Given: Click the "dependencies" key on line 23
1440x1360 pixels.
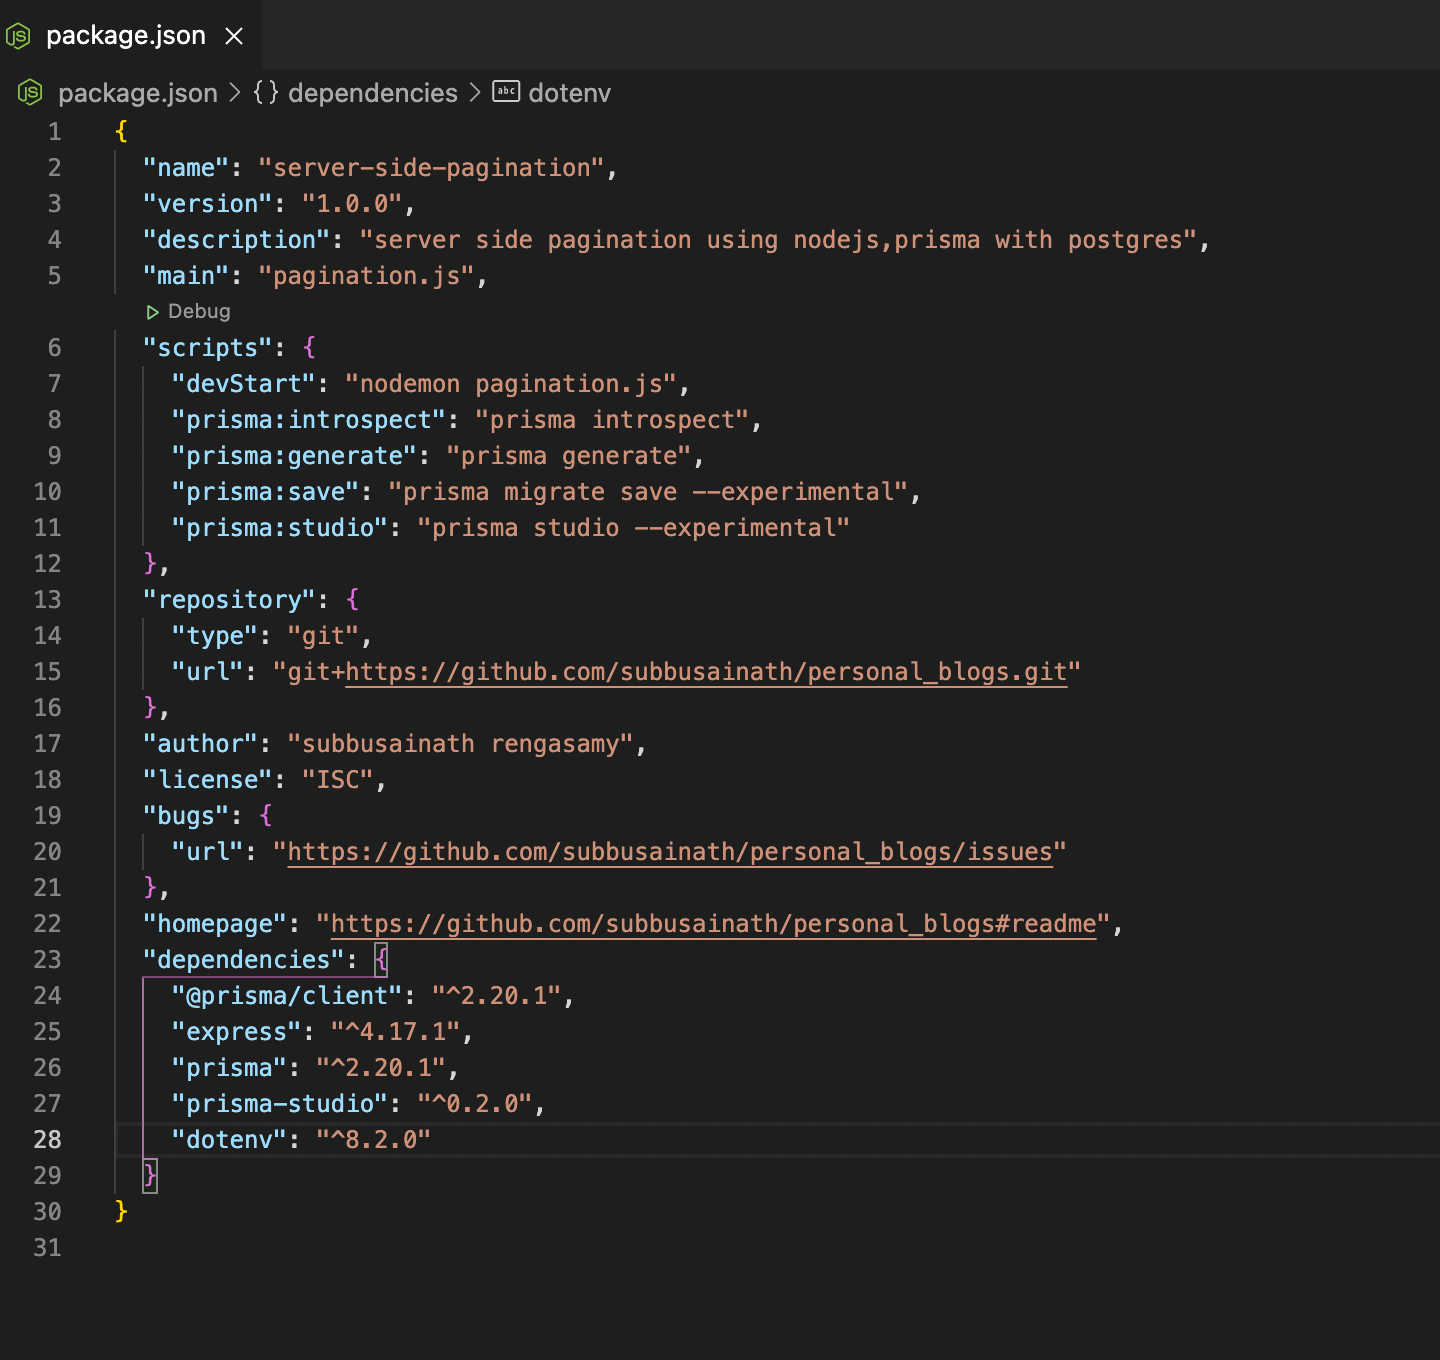Looking at the screenshot, I should pos(244,959).
